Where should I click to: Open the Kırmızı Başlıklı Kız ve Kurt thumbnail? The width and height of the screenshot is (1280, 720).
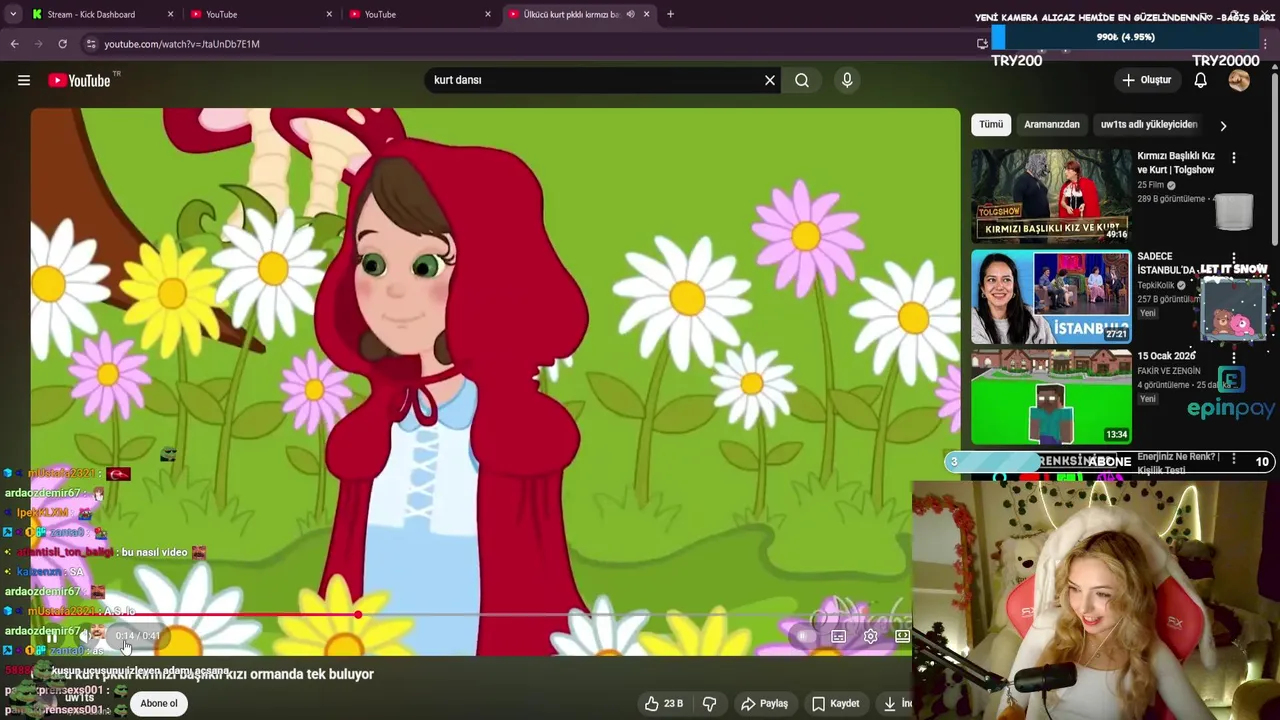1051,196
